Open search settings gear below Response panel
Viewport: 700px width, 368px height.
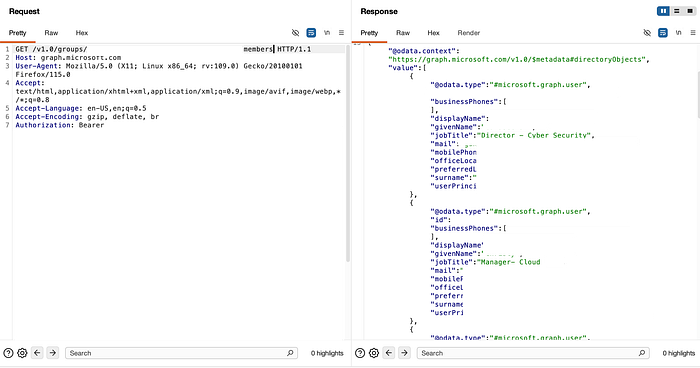pyautogui.click(x=374, y=353)
